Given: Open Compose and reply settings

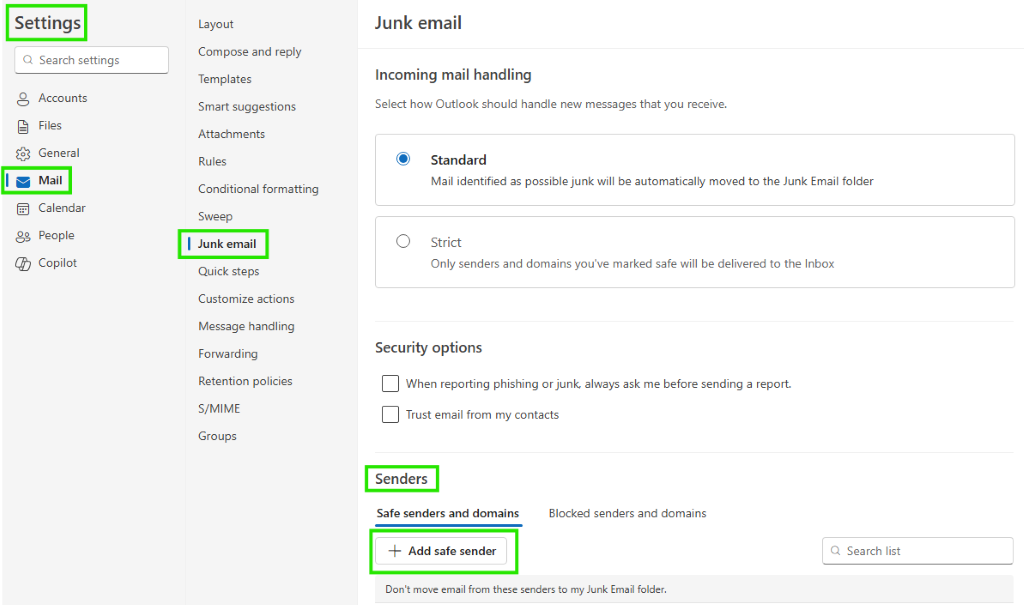Looking at the screenshot, I should [x=249, y=52].
